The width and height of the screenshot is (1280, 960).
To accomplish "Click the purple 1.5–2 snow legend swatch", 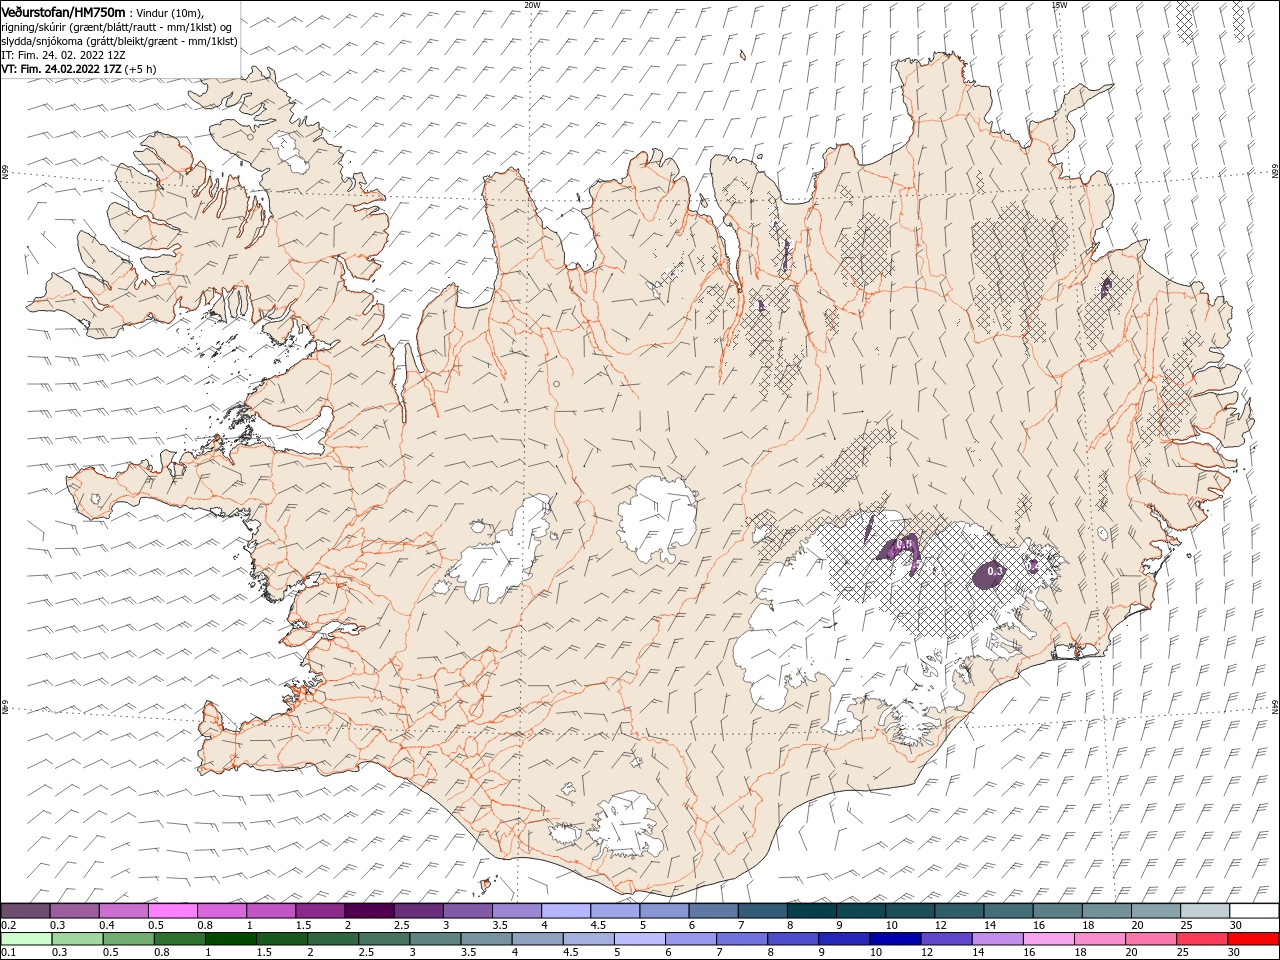I will pyautogui.click(x=320, y=911).
